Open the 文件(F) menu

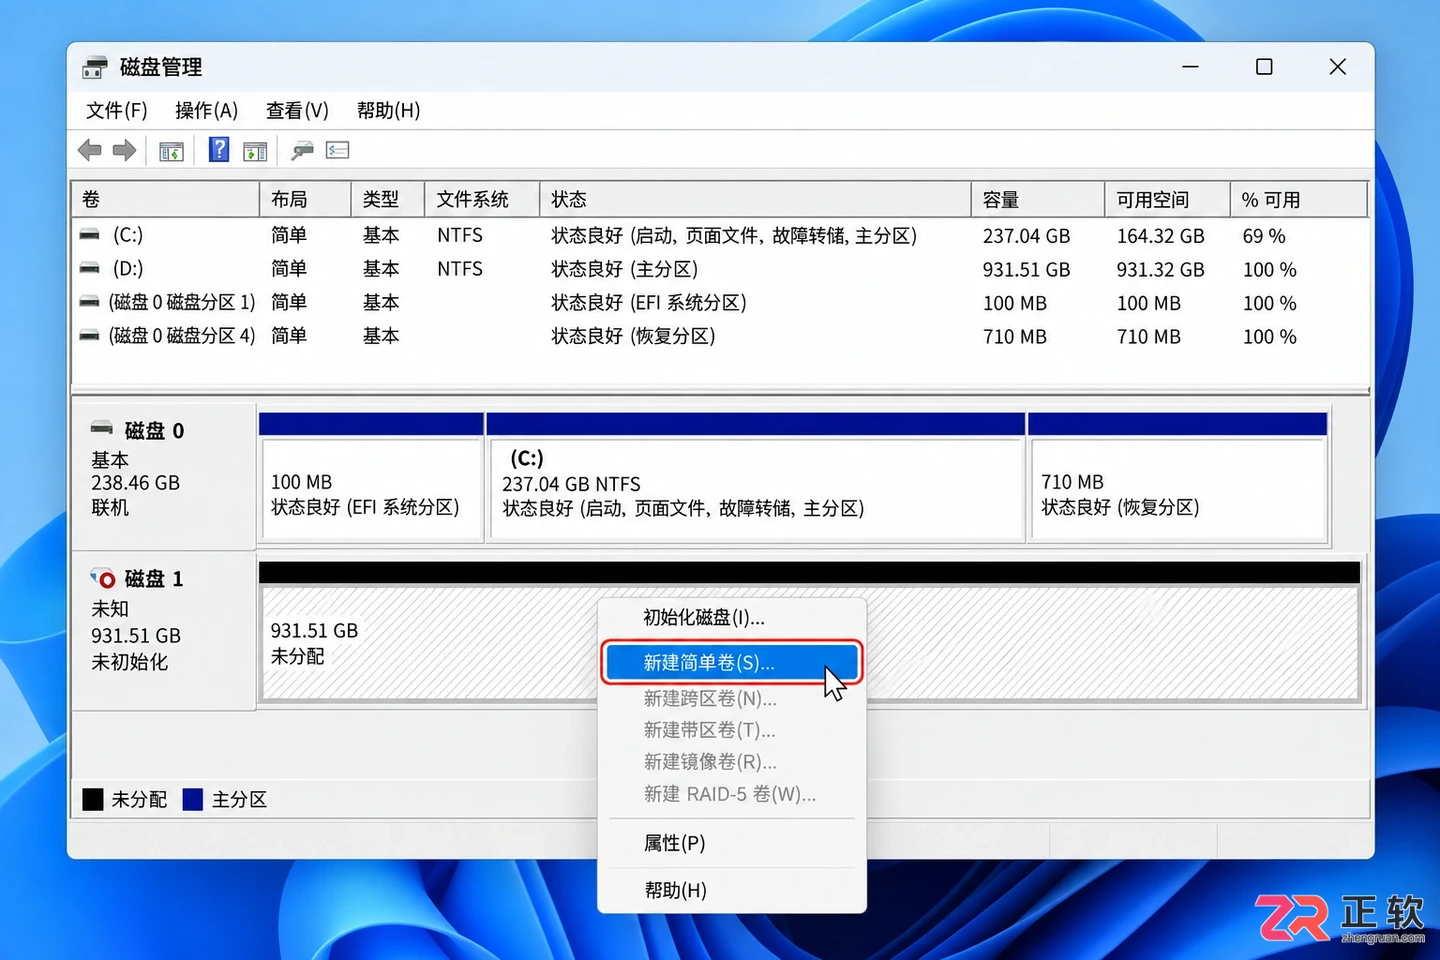(x=117, y=111)
